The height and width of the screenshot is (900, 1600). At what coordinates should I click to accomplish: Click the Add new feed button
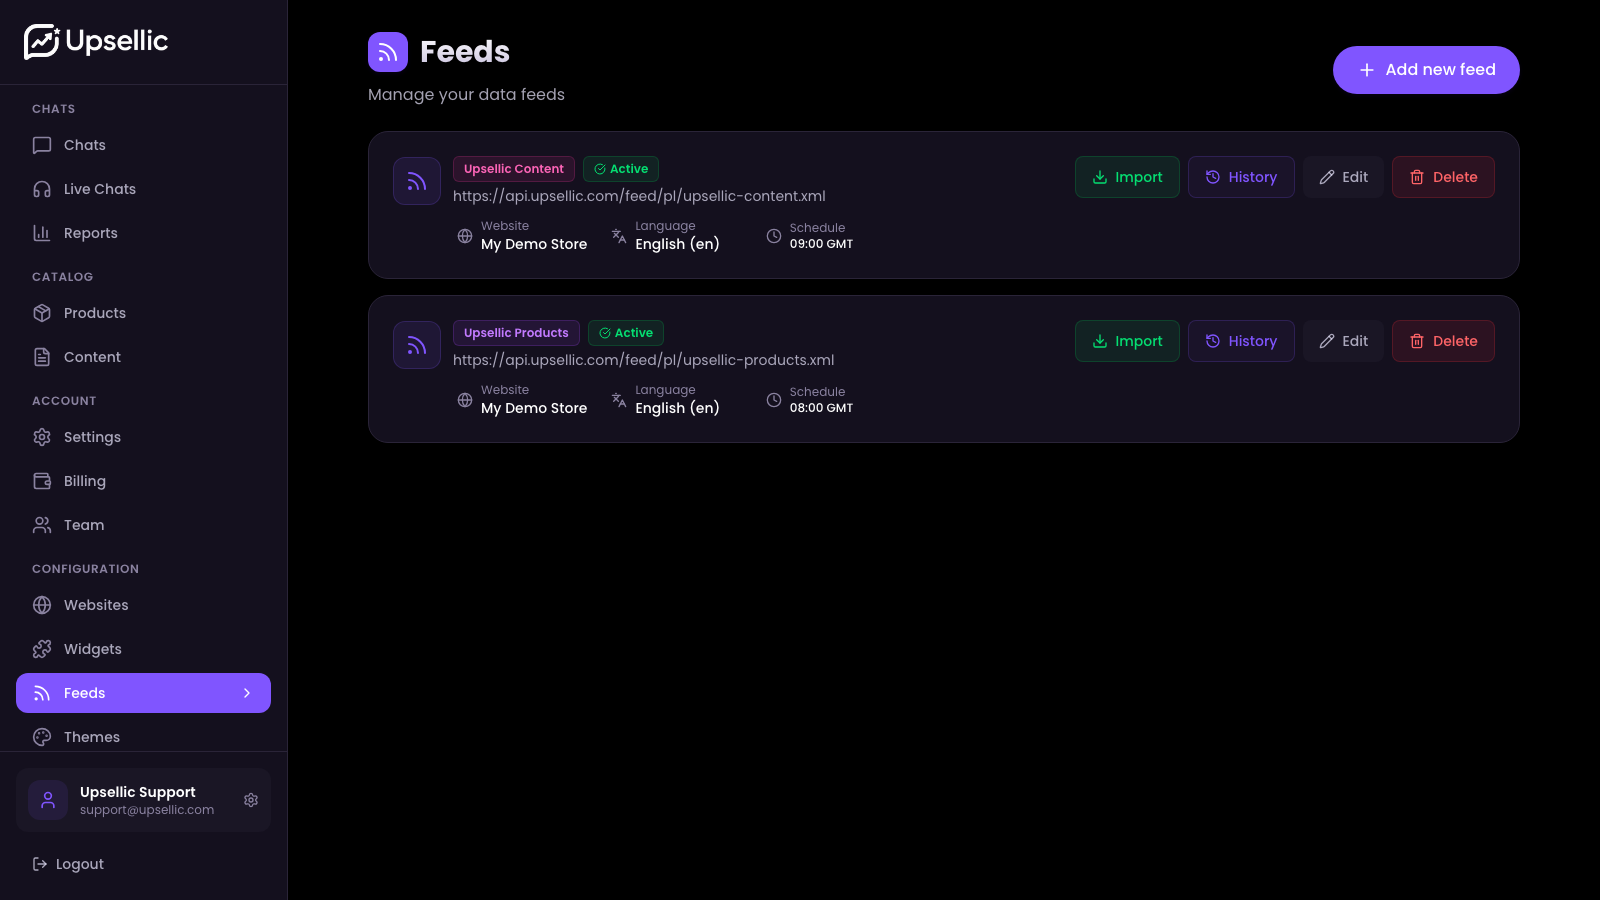tap(1426, 70)
